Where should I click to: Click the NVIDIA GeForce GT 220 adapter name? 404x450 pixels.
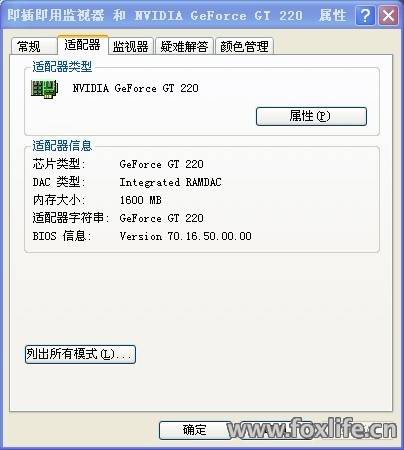click(x=135, y=88)
